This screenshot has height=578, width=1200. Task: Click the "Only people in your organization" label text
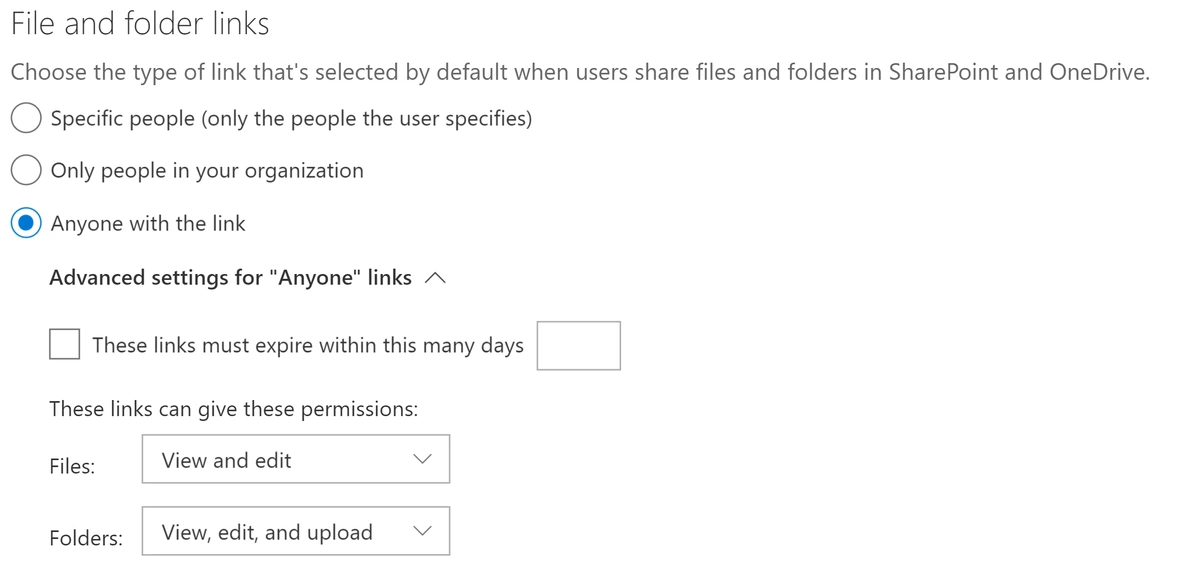207,171
